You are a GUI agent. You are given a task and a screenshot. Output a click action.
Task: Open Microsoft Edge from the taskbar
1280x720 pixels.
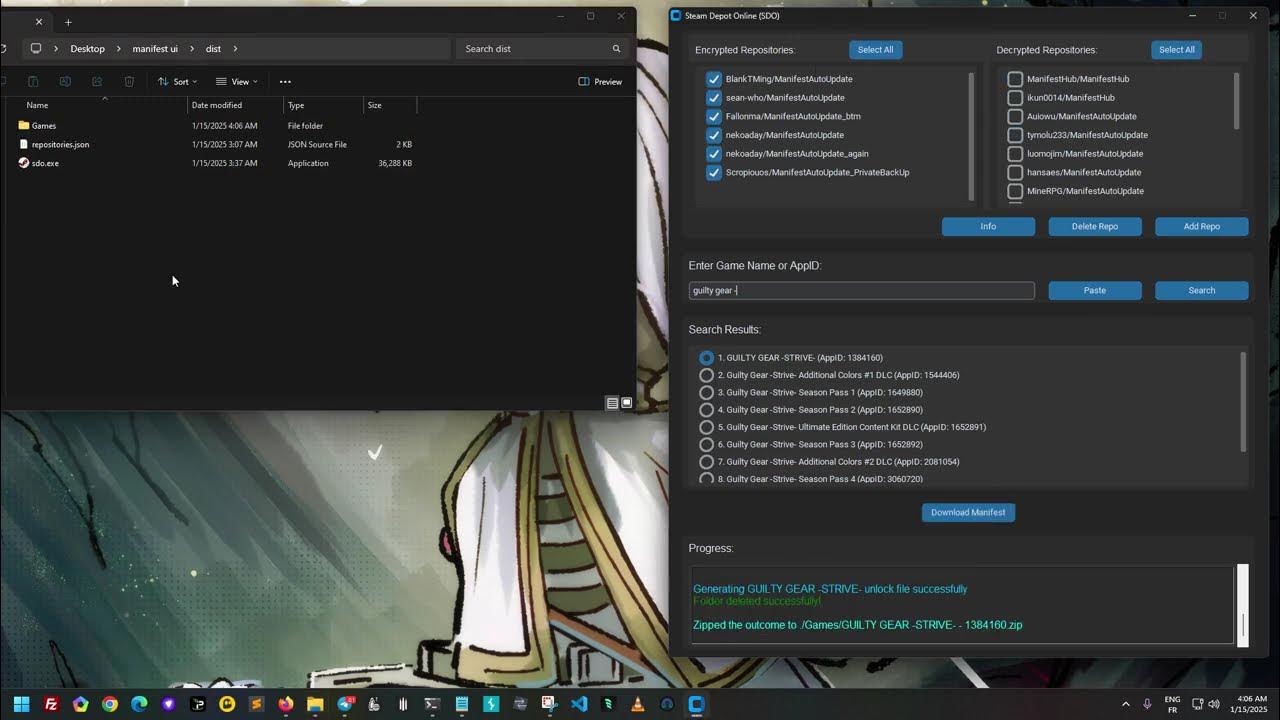139,704
